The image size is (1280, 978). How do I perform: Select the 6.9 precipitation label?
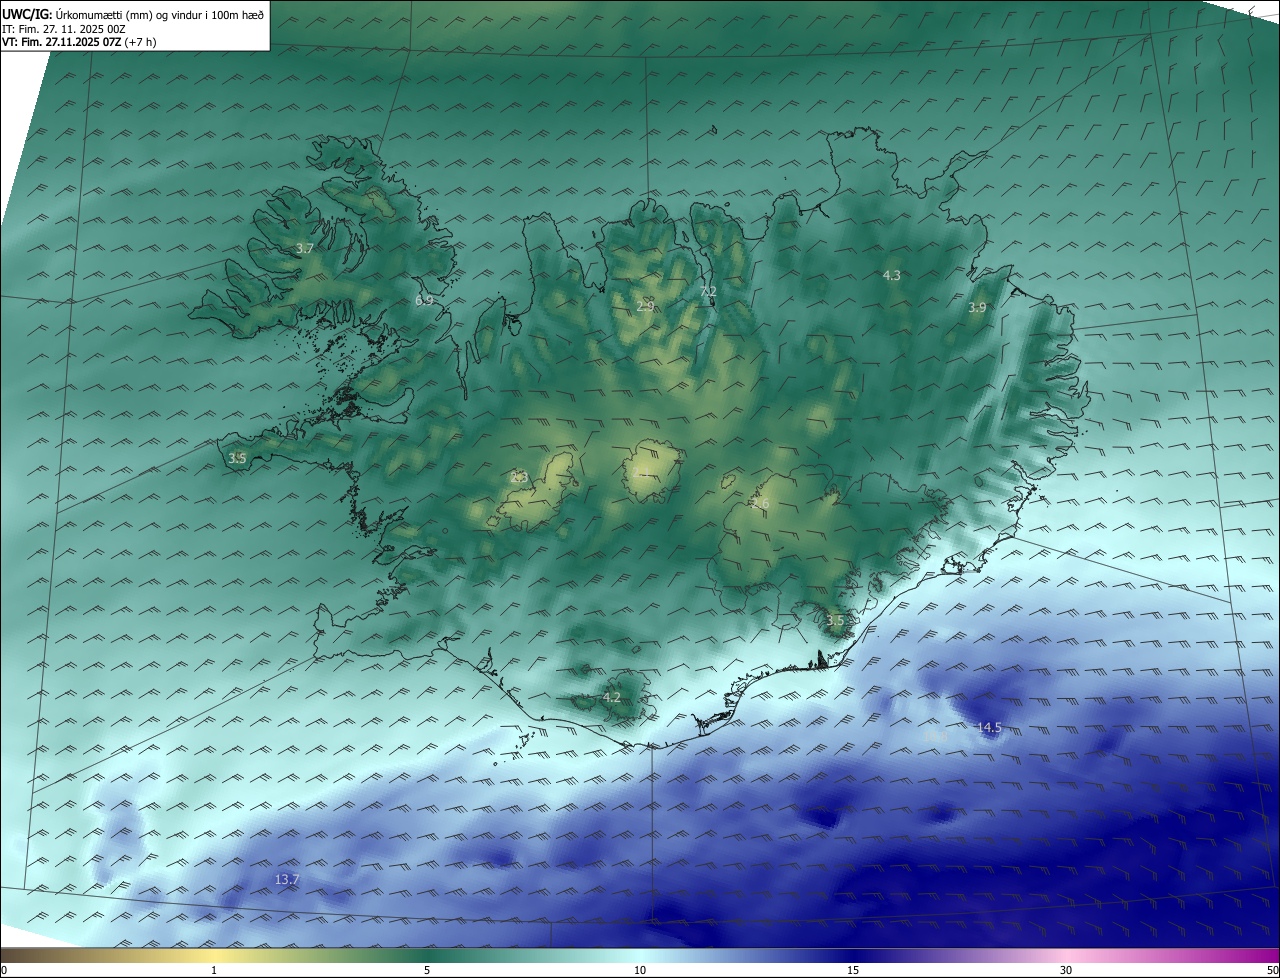click(x=424, y=300)
